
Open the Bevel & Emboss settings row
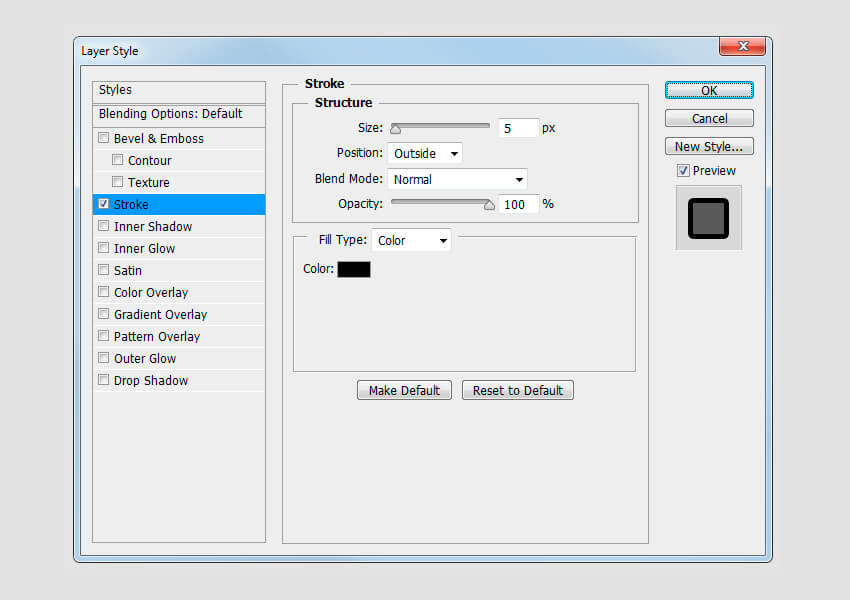pyautogui.click(x=179, y=138)
